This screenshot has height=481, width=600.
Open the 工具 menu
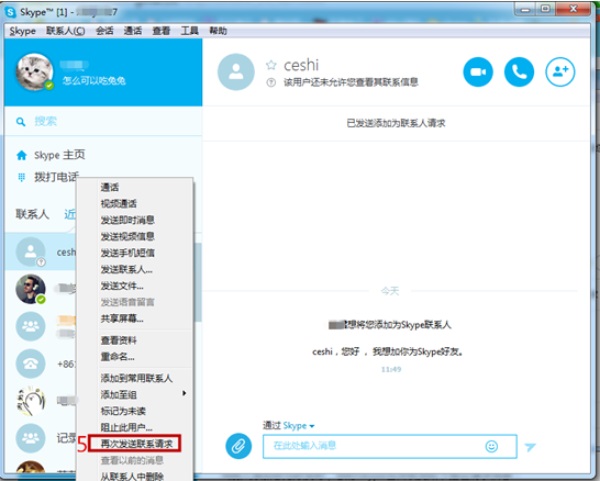[x=190, y=31]
